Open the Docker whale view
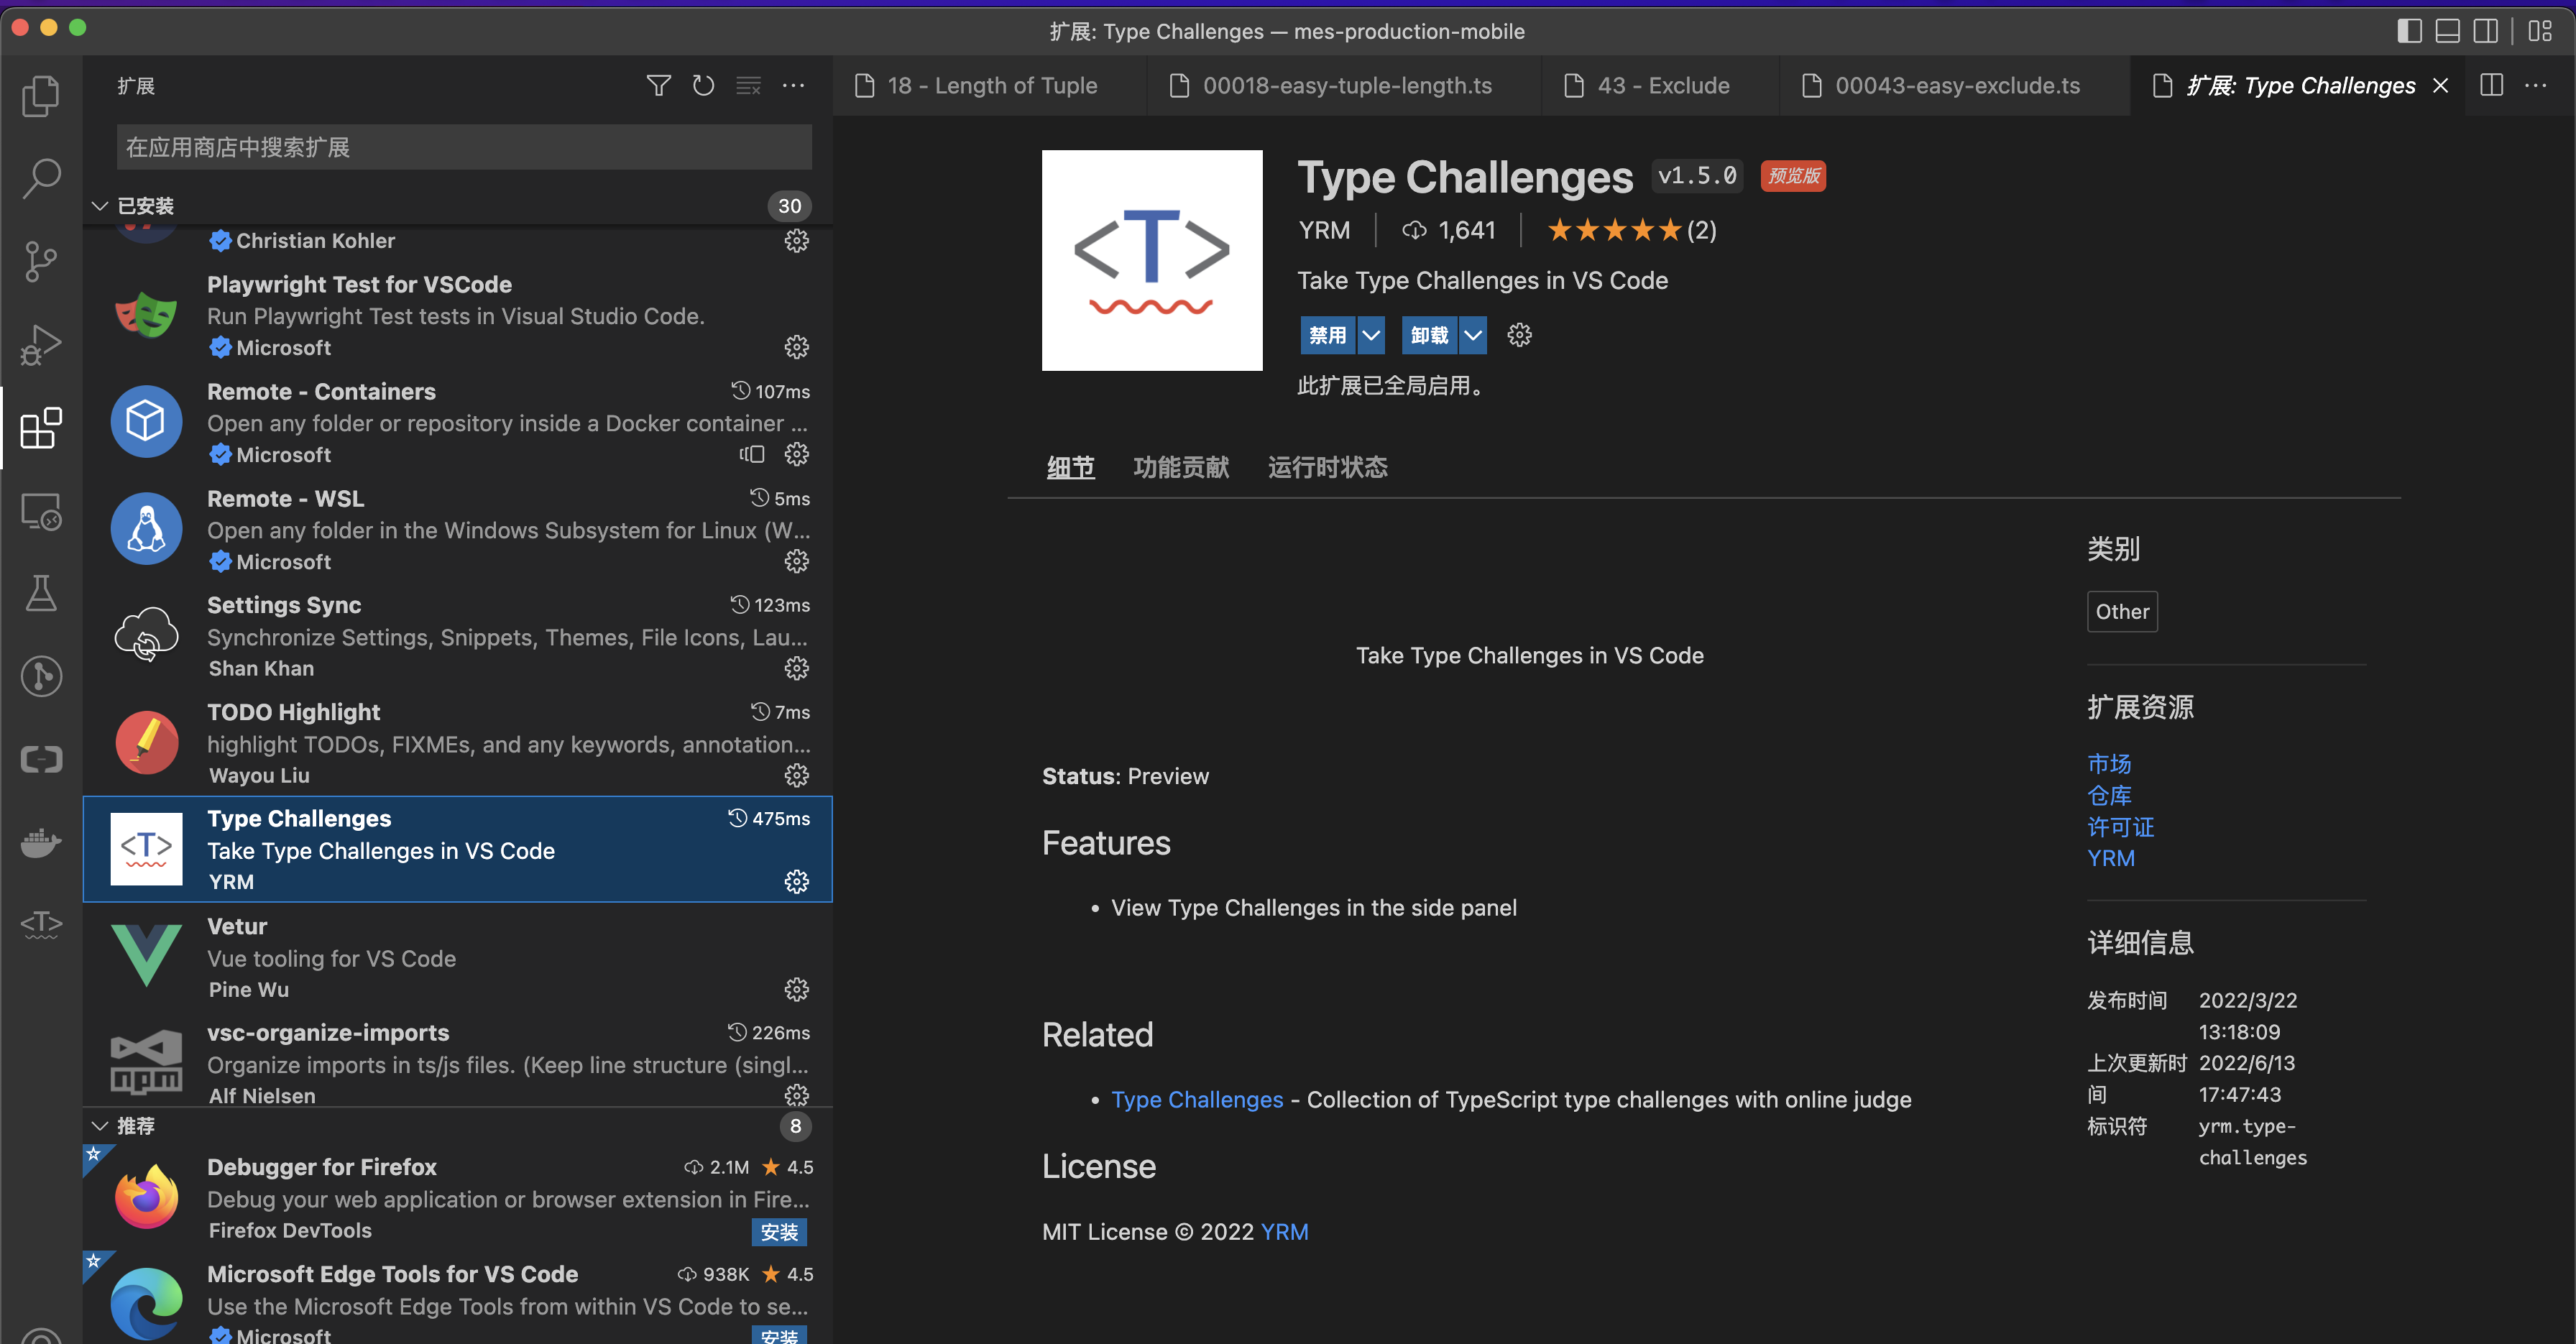 (41, 842)
